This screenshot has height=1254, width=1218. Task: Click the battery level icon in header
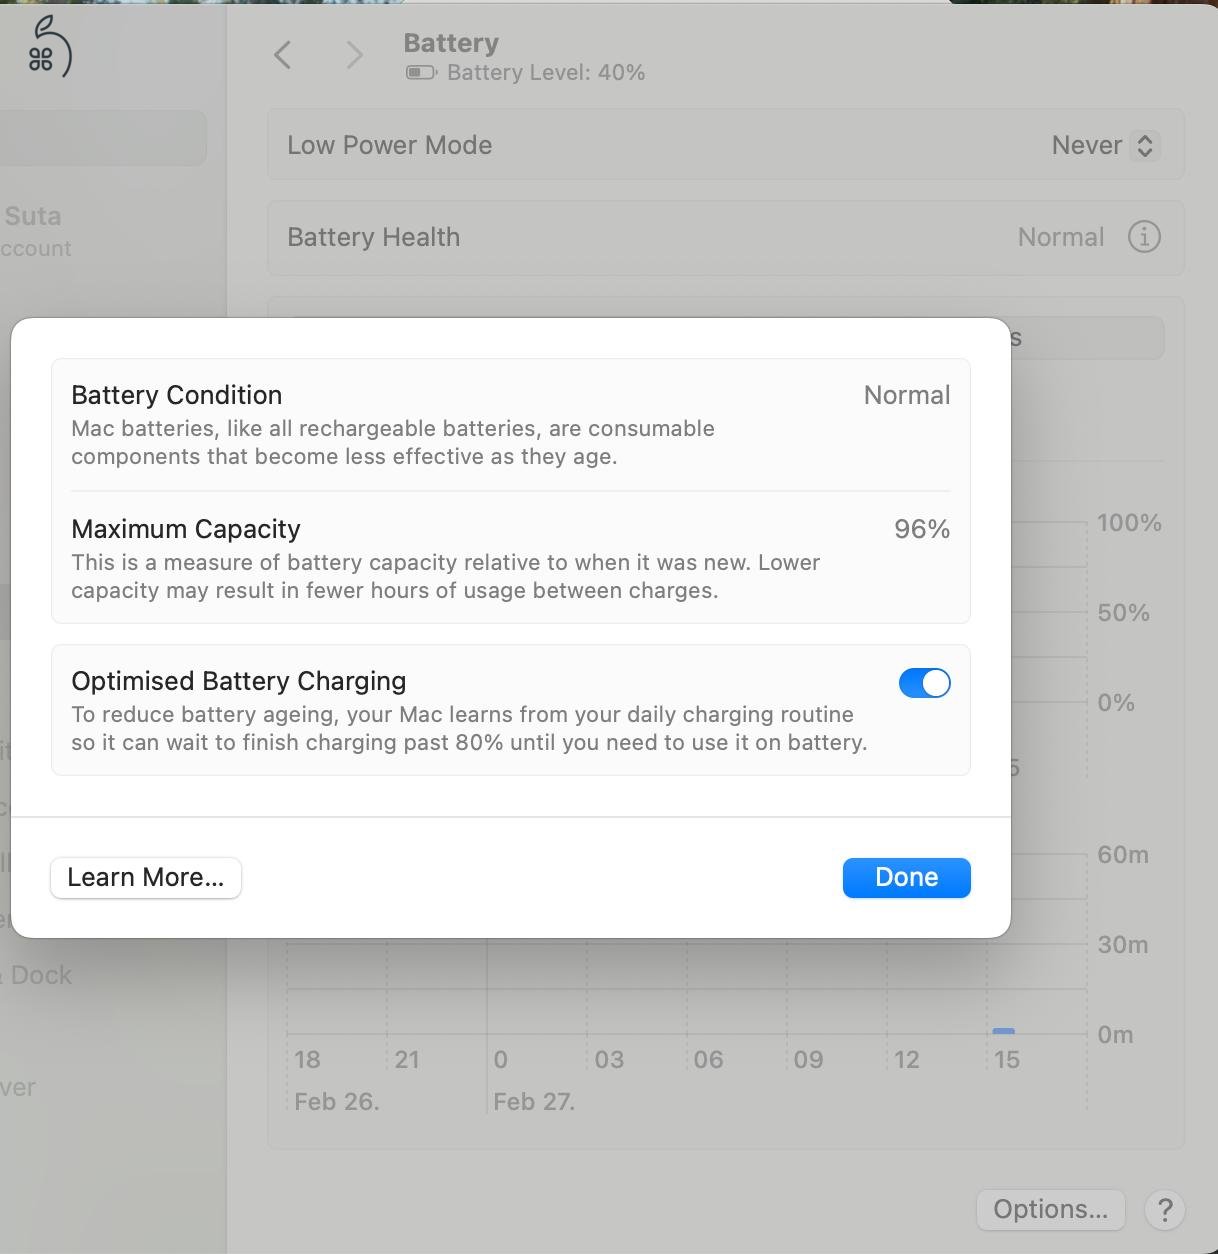tap(421, 73)
